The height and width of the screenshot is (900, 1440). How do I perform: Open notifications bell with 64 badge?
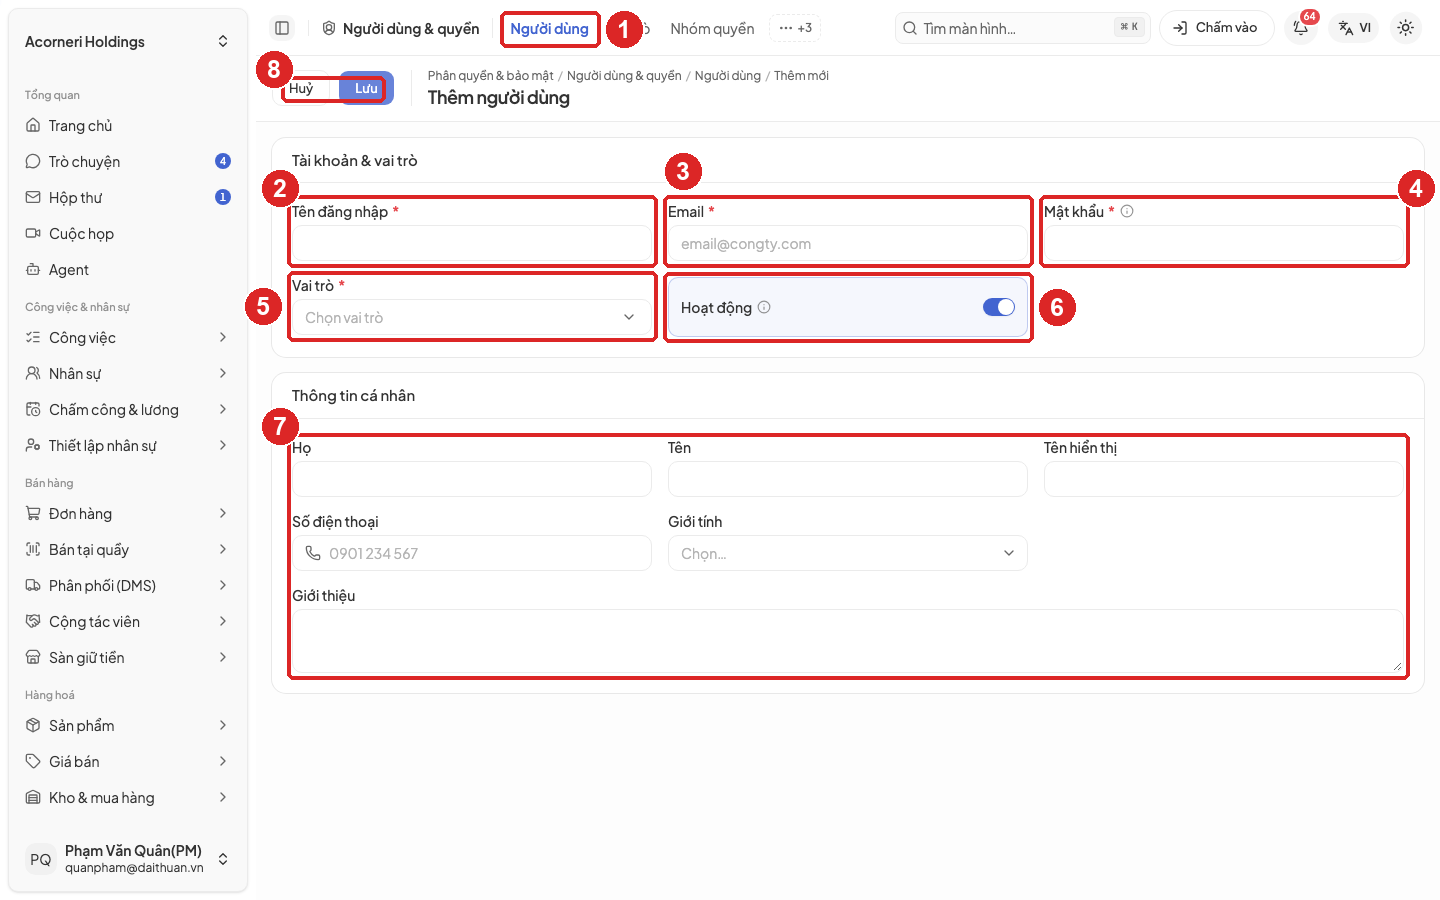[x=1301, y=28]
